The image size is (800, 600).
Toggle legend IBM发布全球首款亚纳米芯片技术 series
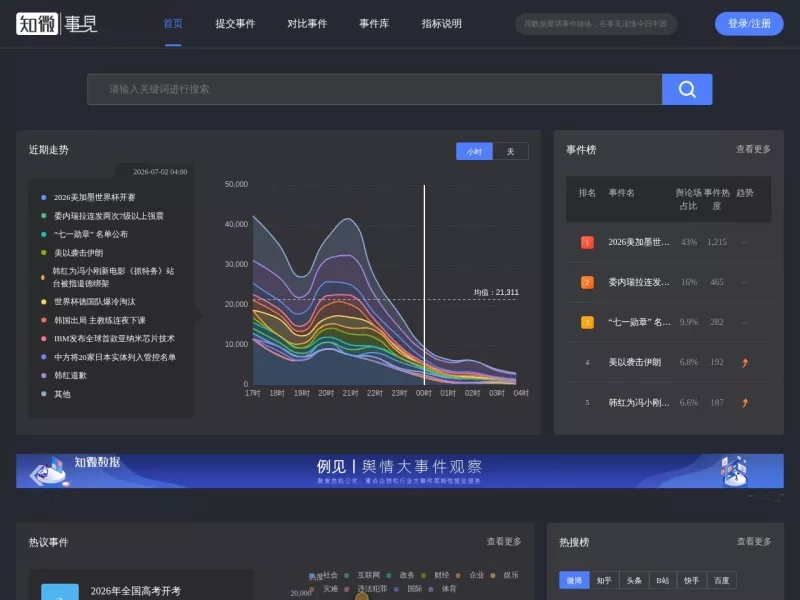point(108,338)
